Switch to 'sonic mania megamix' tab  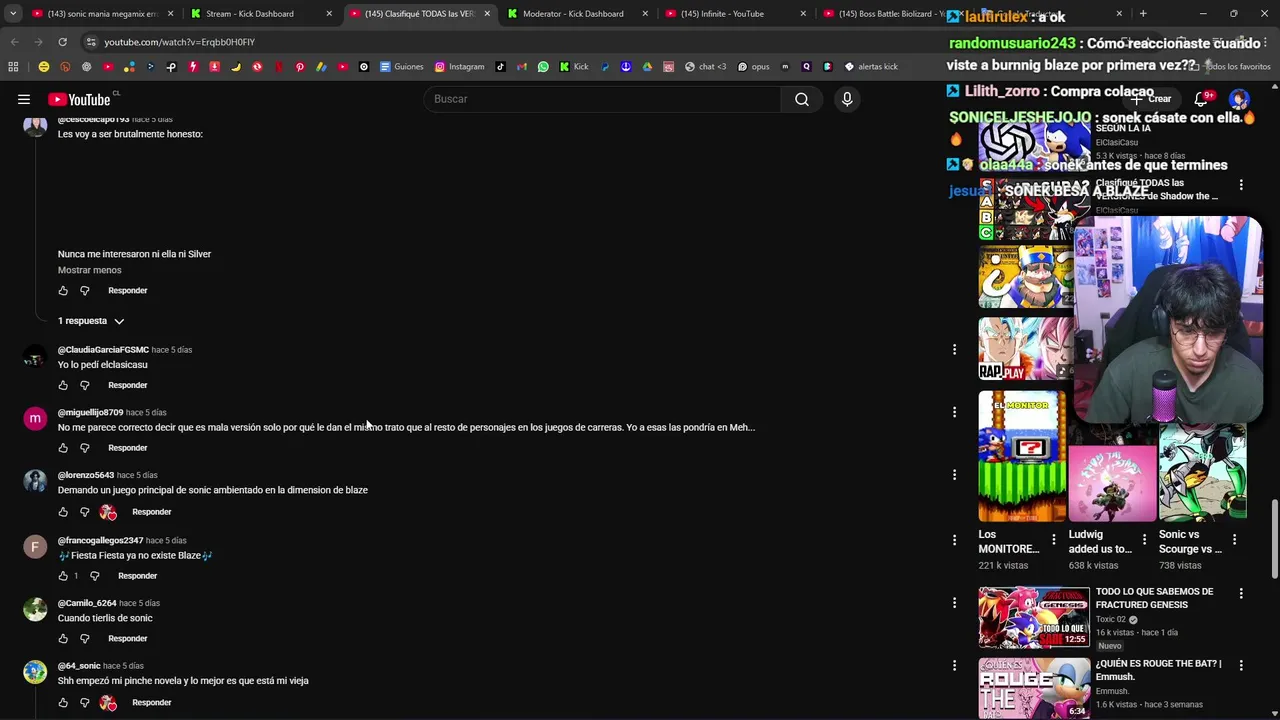[x=103, y=14]
